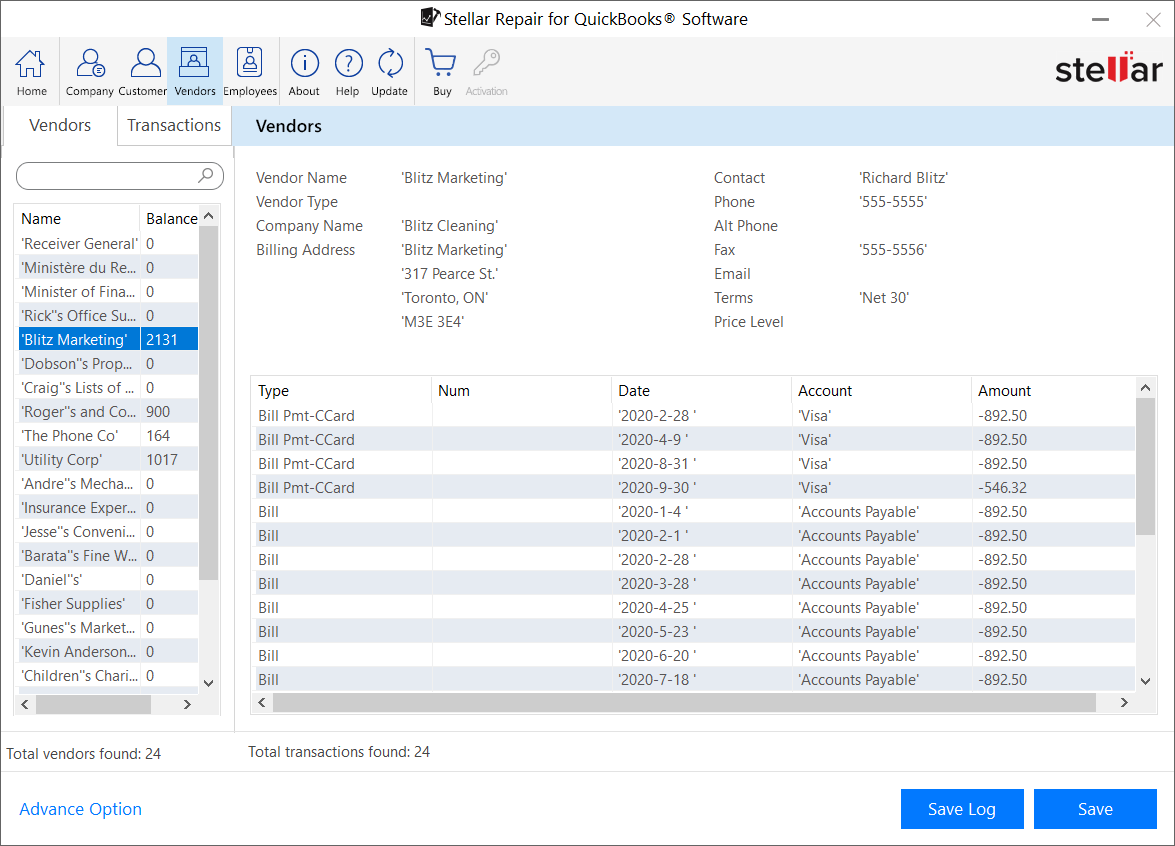Screen dimensions: 1175x846
Task: Open the Help question mark icon
Action: coord(347,72)
